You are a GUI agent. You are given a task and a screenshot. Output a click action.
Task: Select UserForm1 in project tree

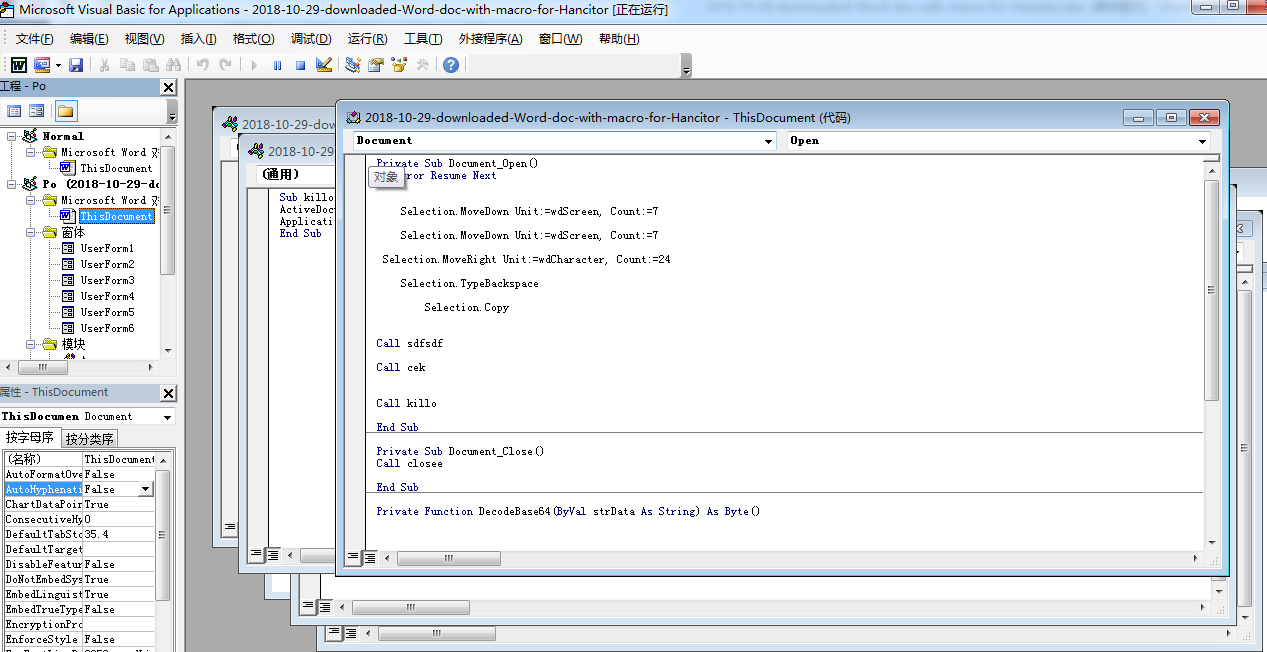pos(107,248)
